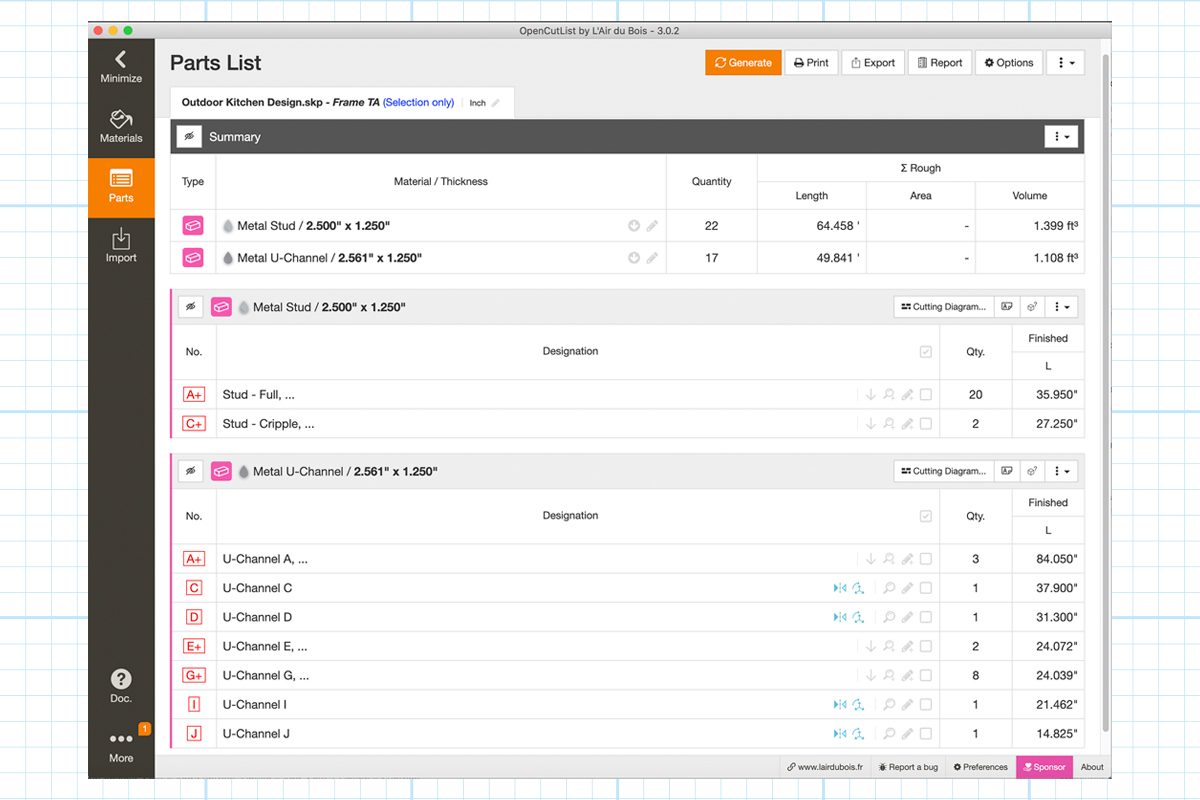
Task: Click the pencil icon next to Inch unit
Action: tap(496, 103)
